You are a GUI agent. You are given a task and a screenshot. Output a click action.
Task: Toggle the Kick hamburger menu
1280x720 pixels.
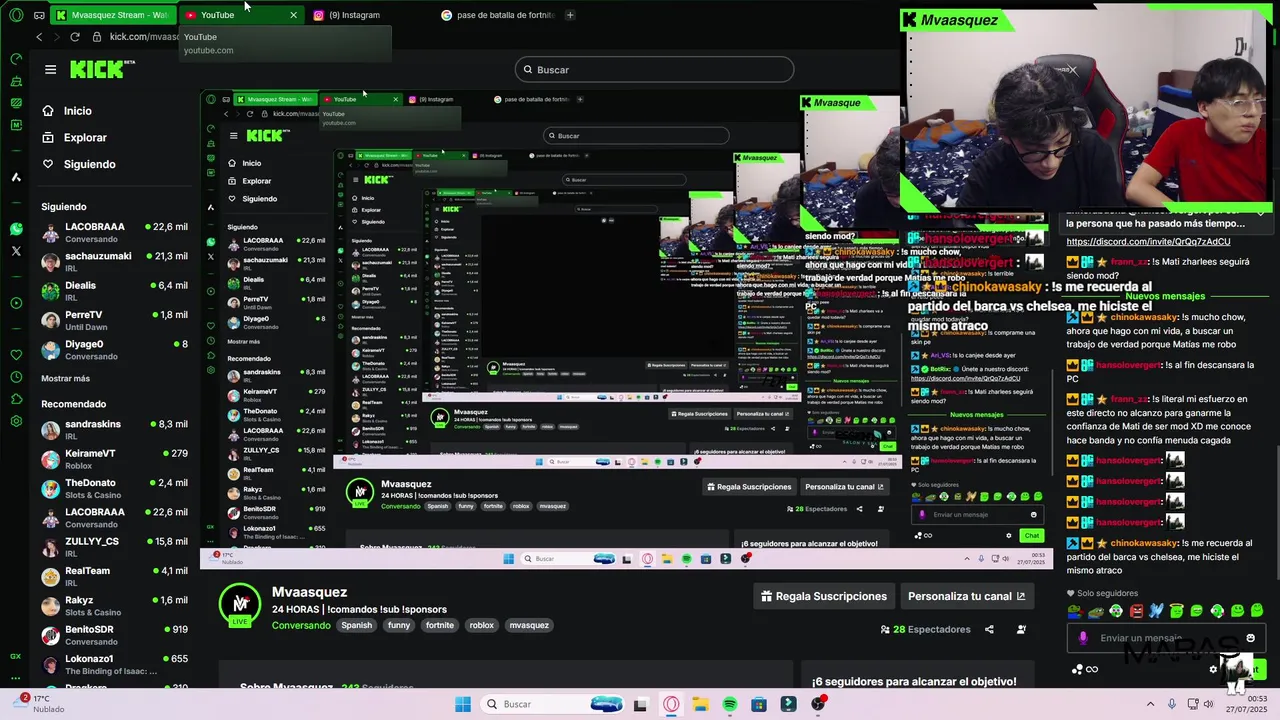50,69
